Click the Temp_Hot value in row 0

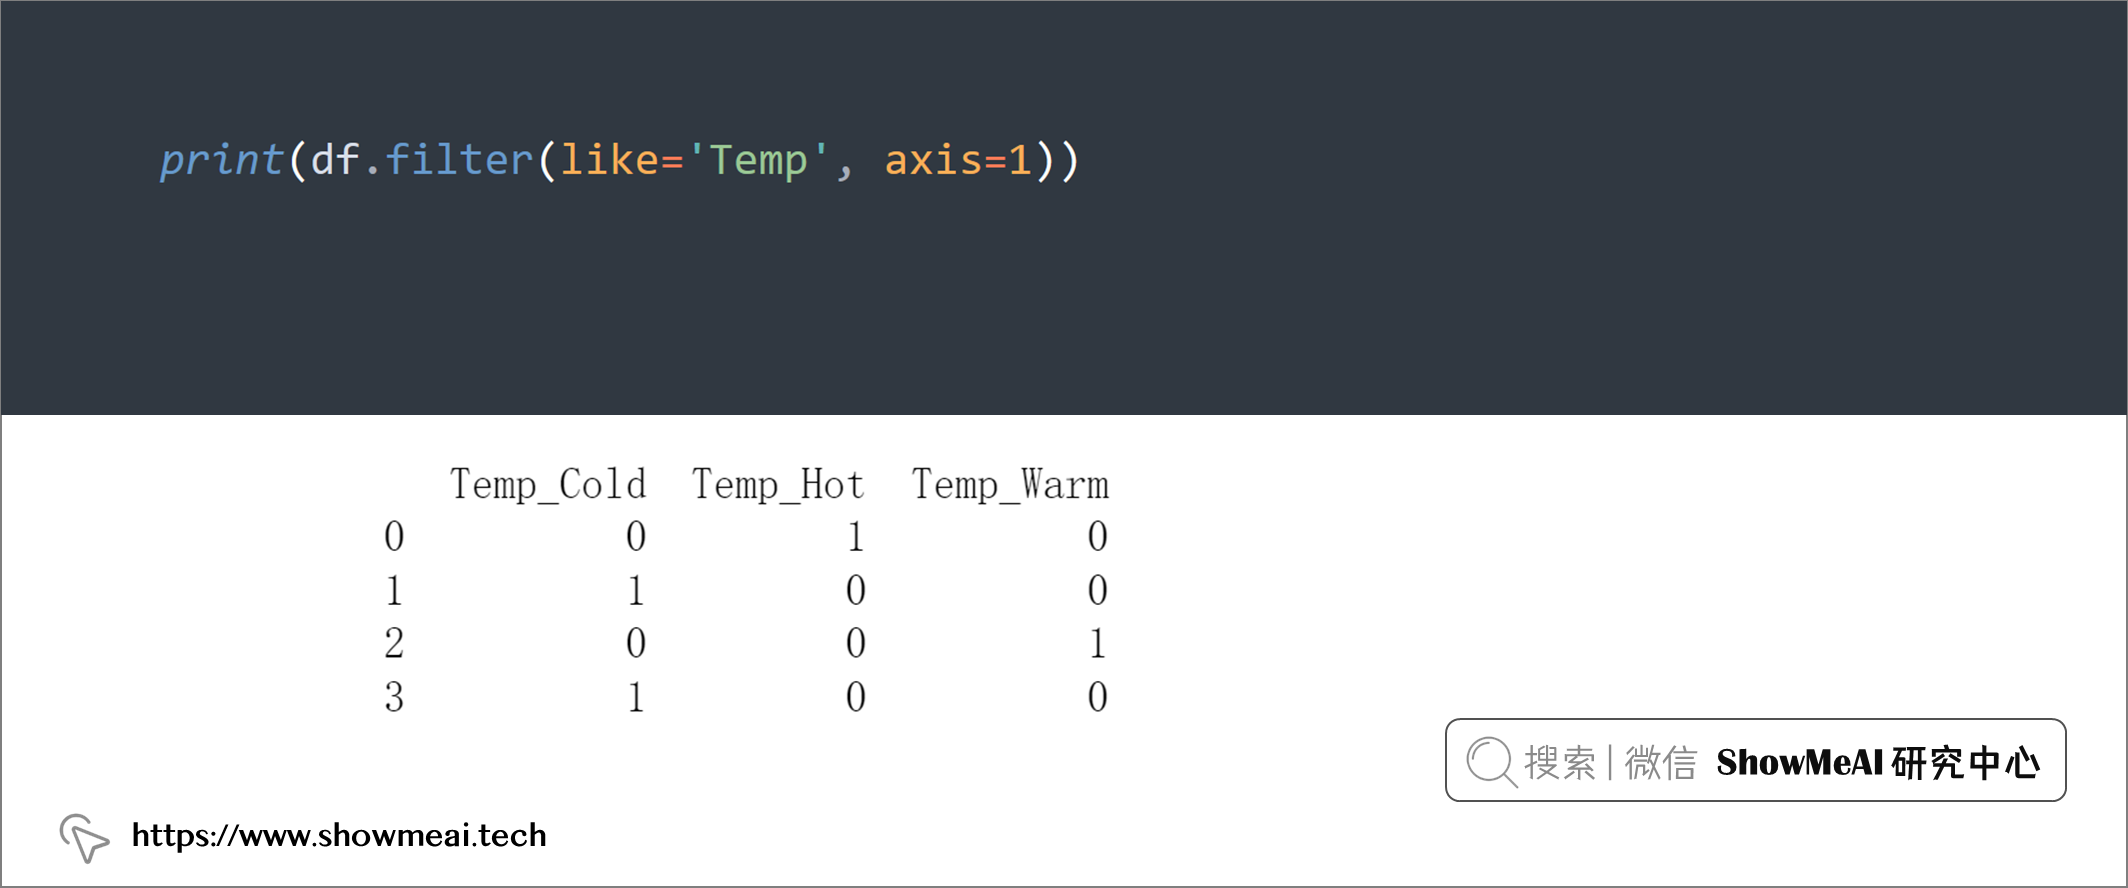(x=856, y=537)
